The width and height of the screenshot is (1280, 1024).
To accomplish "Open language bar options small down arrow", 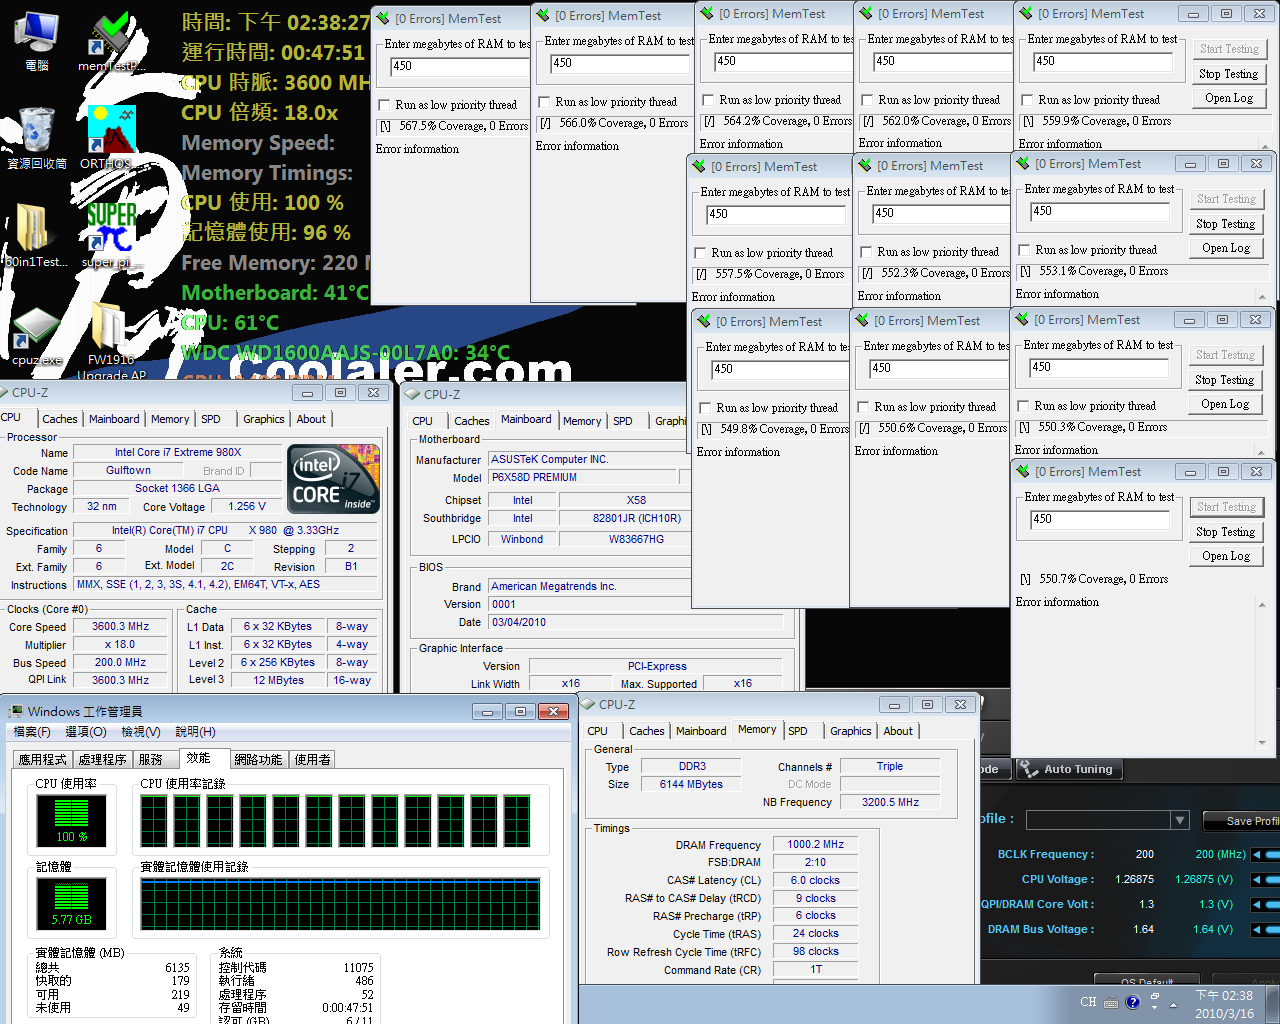I will (x=1155, y=1008).
